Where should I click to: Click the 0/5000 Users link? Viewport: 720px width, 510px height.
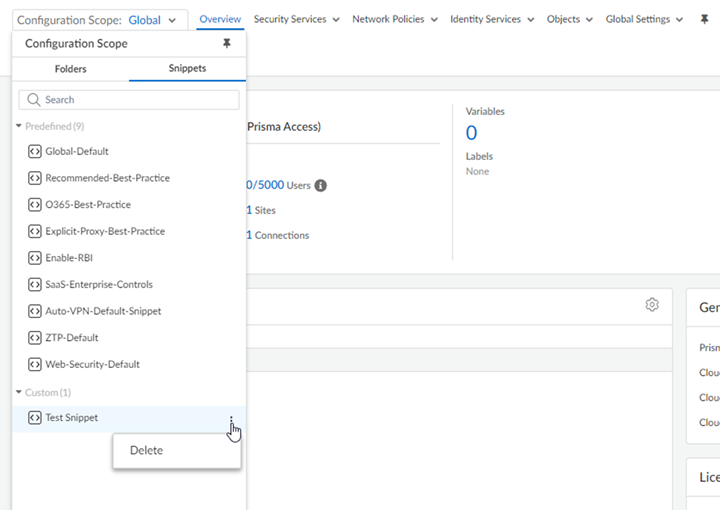coord(264,185)
